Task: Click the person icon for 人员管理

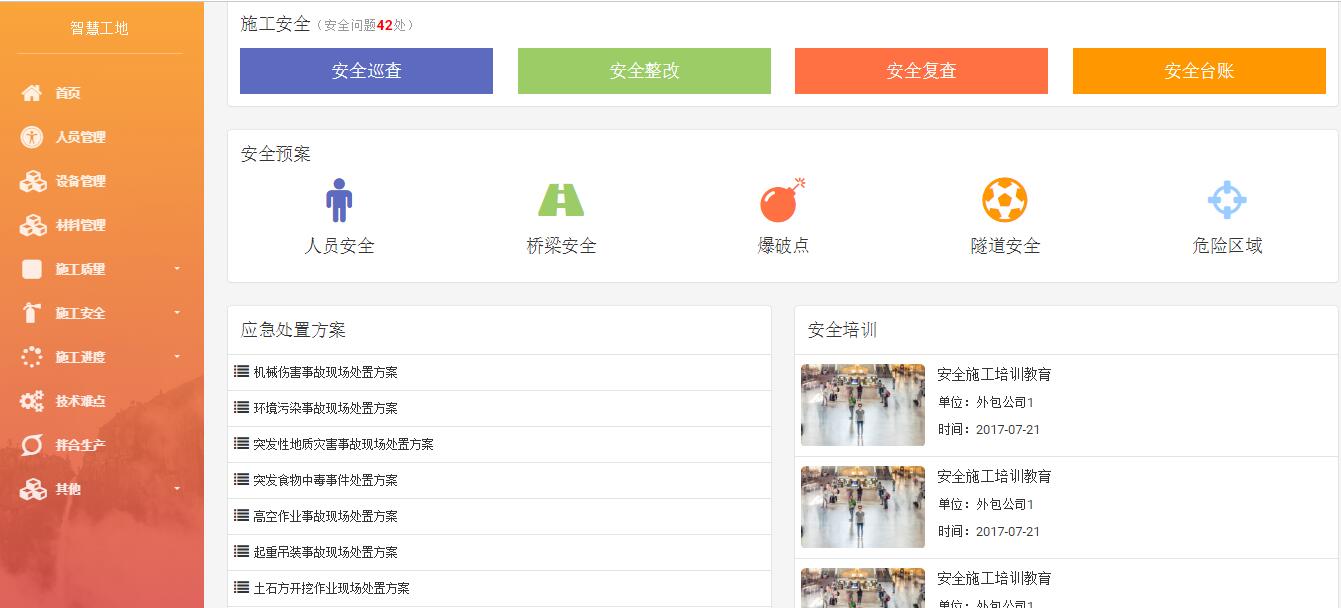Action: coord(32,137)
